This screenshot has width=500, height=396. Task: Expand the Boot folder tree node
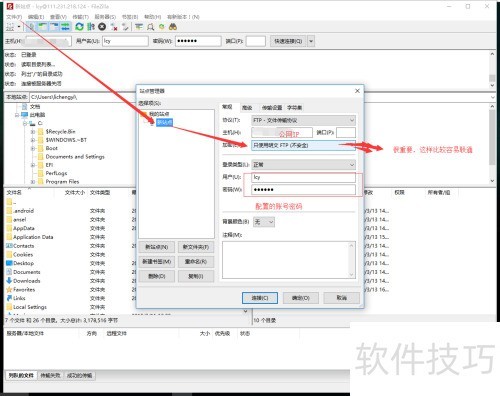click(x=33, y=148)
